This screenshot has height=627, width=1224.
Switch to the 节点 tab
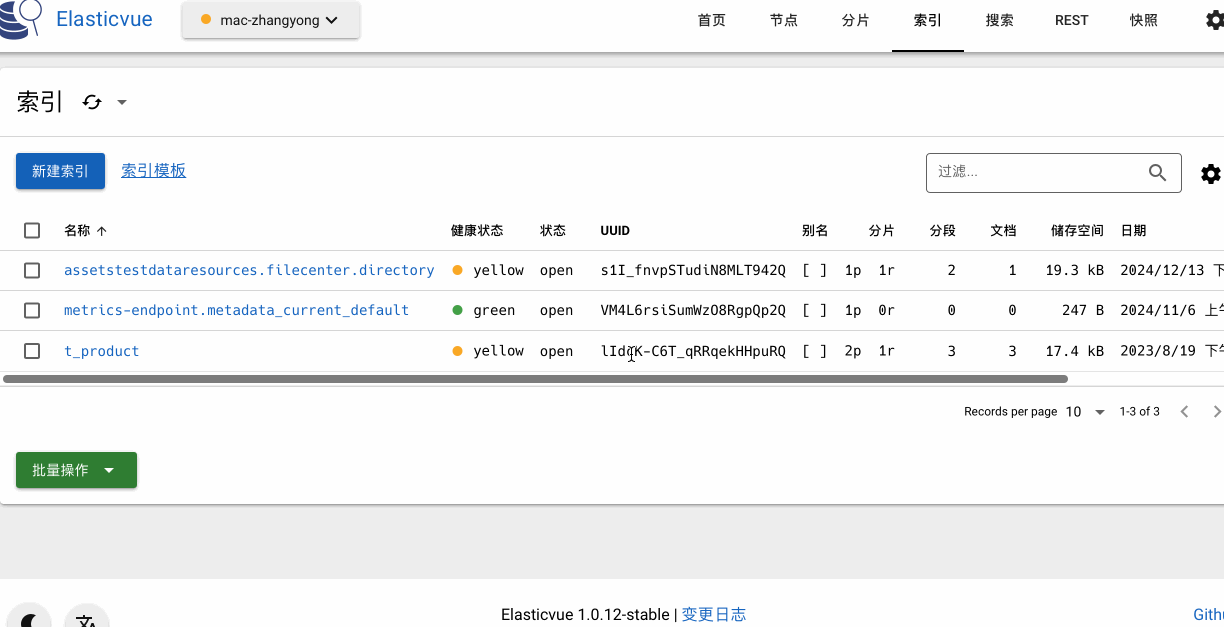783,20
